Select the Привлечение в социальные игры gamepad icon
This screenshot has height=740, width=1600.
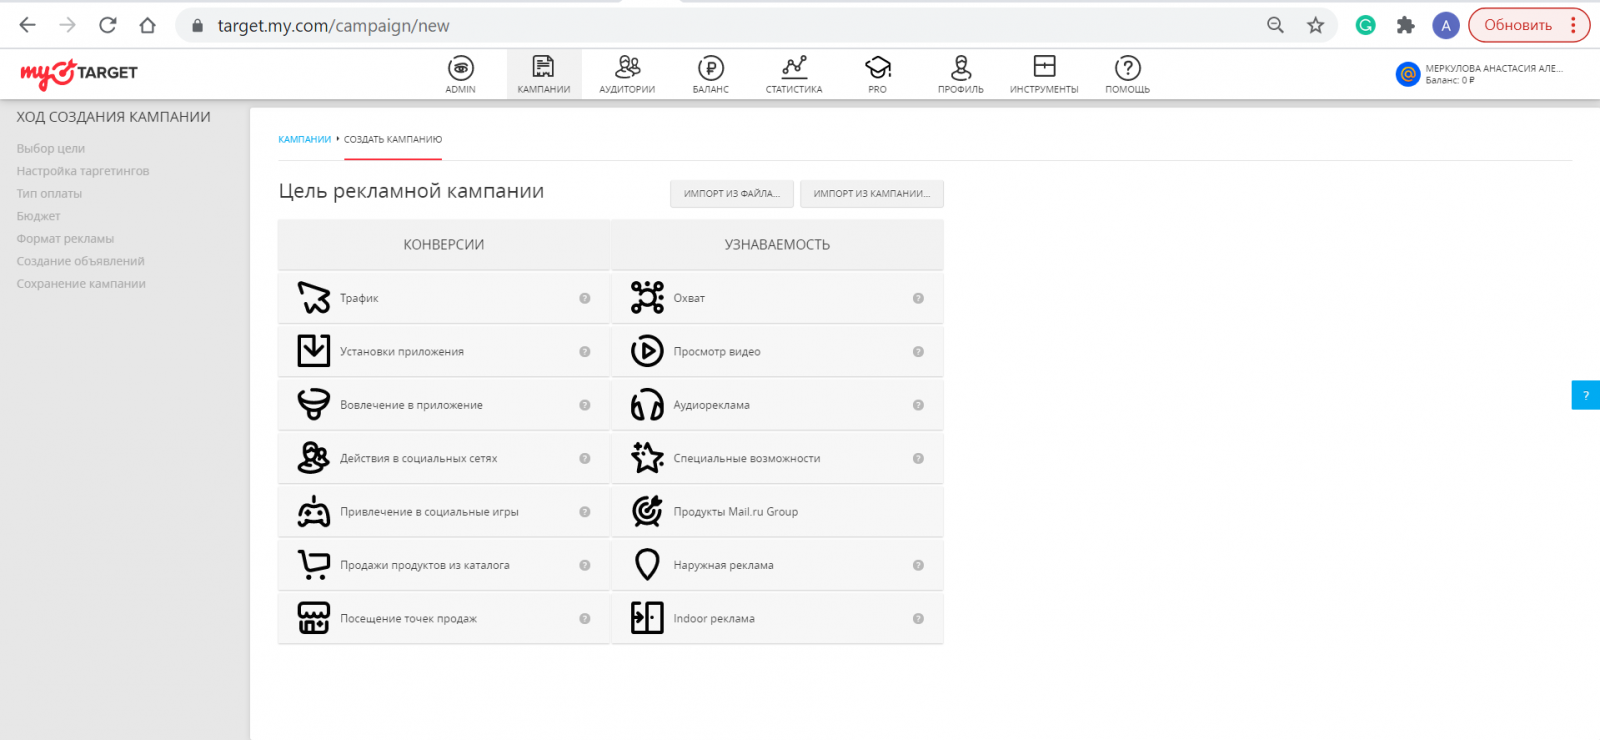pos(314,512)
